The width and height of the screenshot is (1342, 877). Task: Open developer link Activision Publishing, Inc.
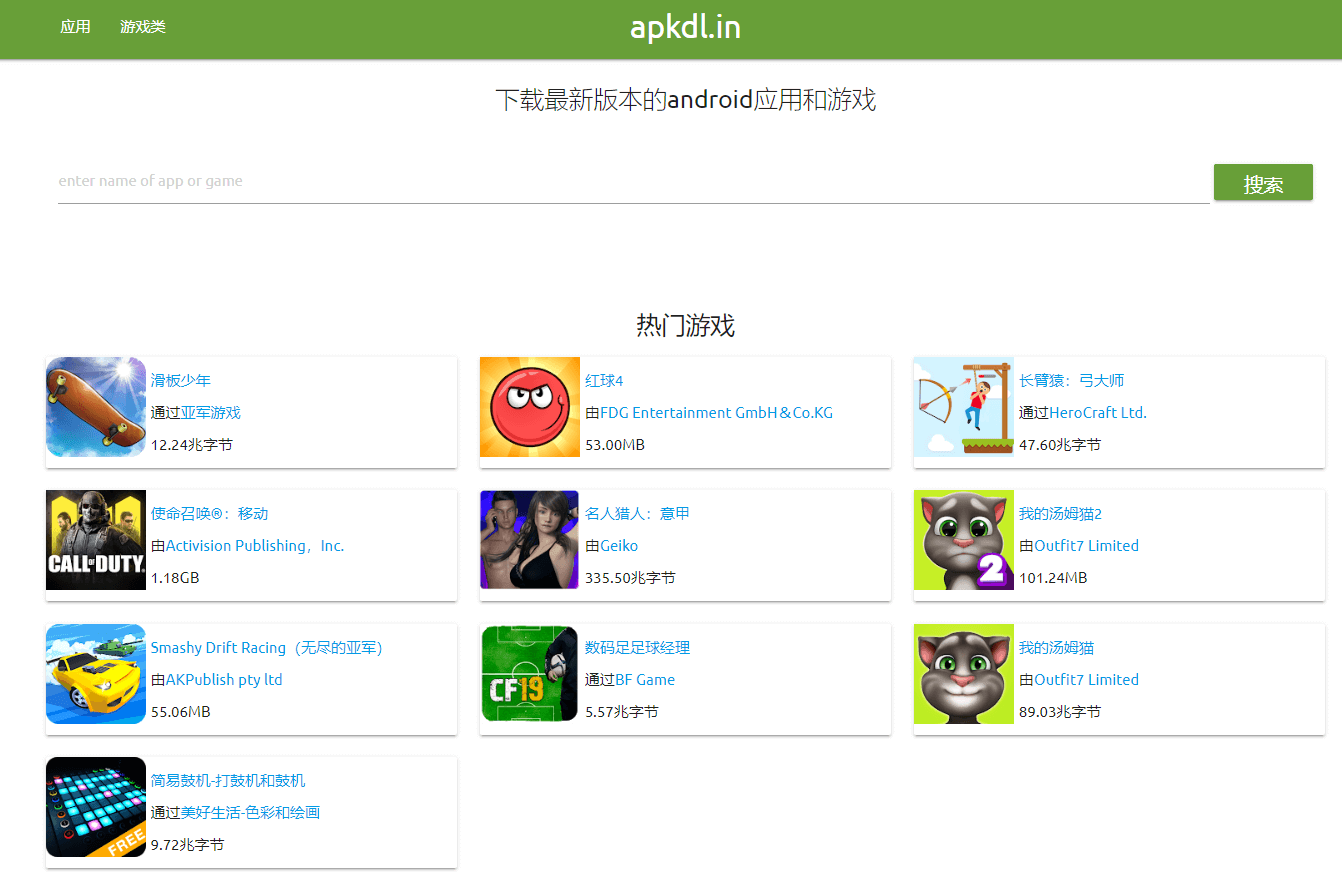pos(254,546)
